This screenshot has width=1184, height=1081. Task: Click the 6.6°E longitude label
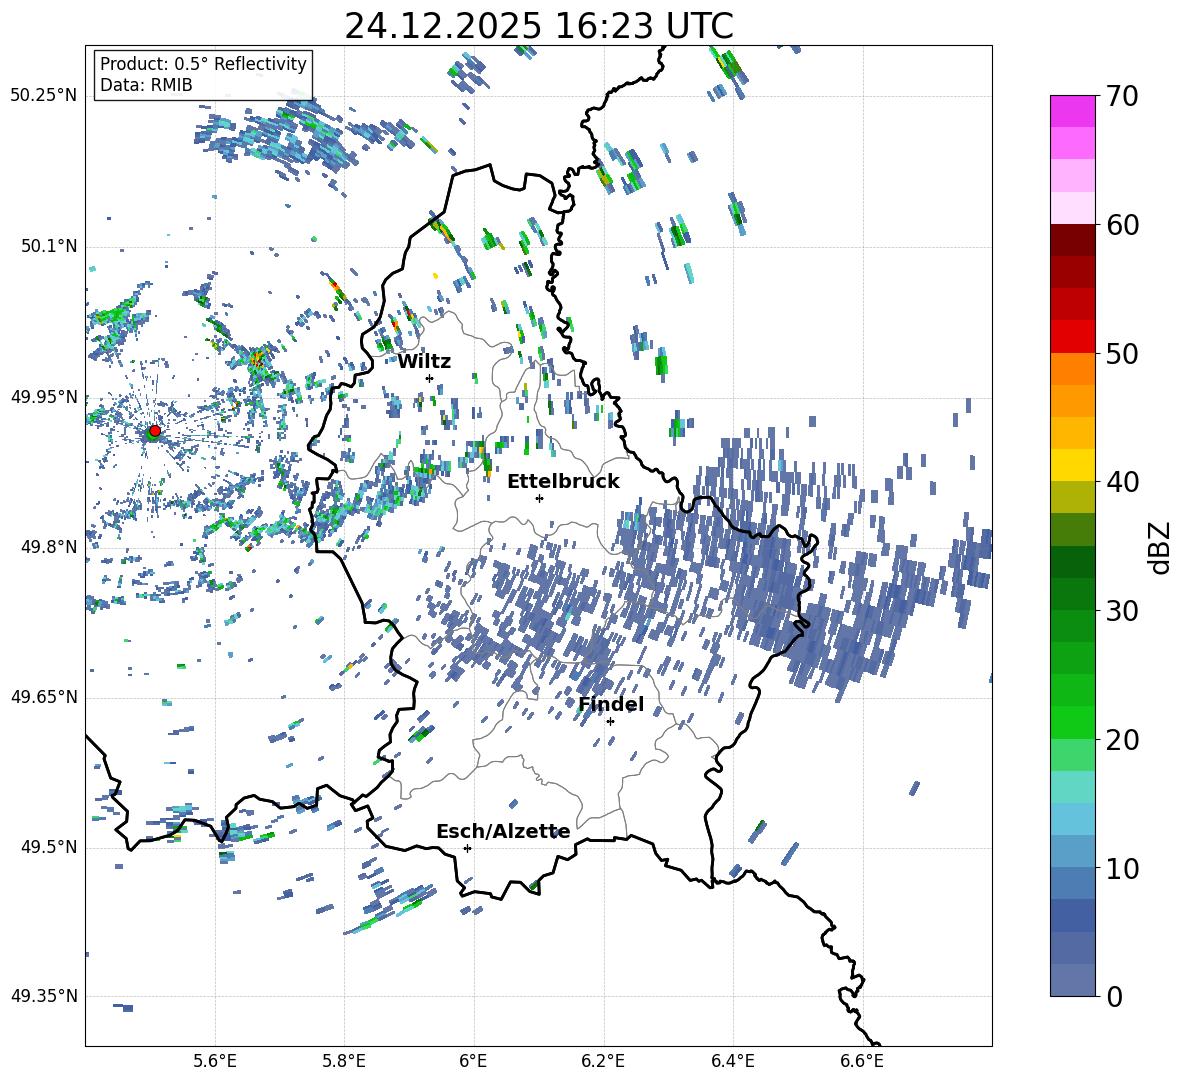click(x=862, y=1061)
